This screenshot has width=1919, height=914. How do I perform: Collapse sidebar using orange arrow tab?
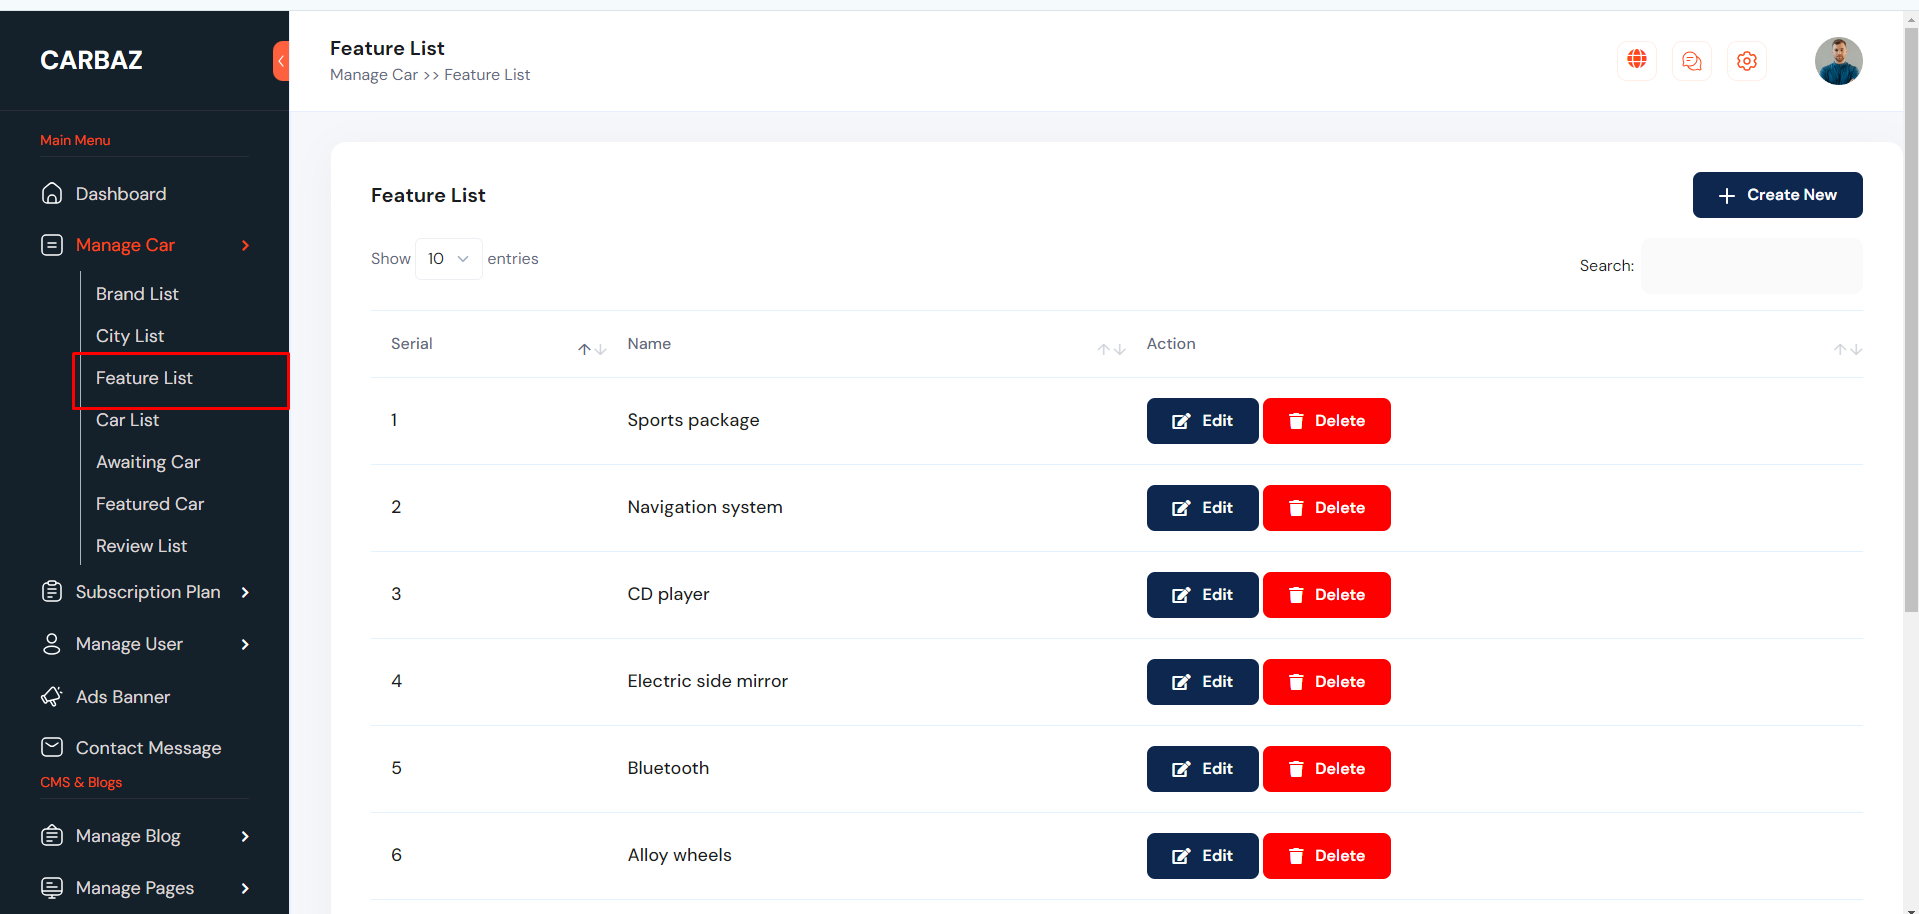pyautogui.click(x=281, y=61)
